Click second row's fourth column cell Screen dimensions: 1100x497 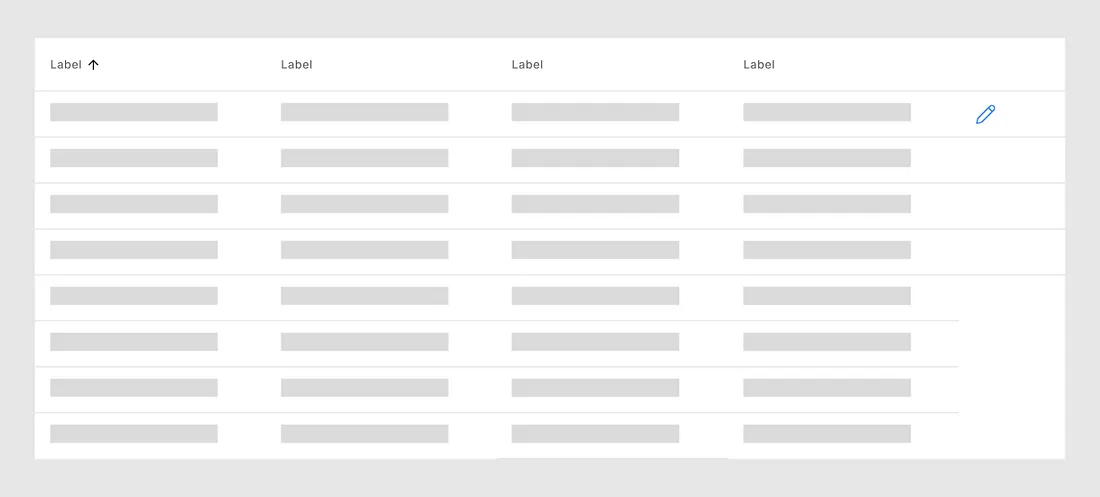point(827,158)
